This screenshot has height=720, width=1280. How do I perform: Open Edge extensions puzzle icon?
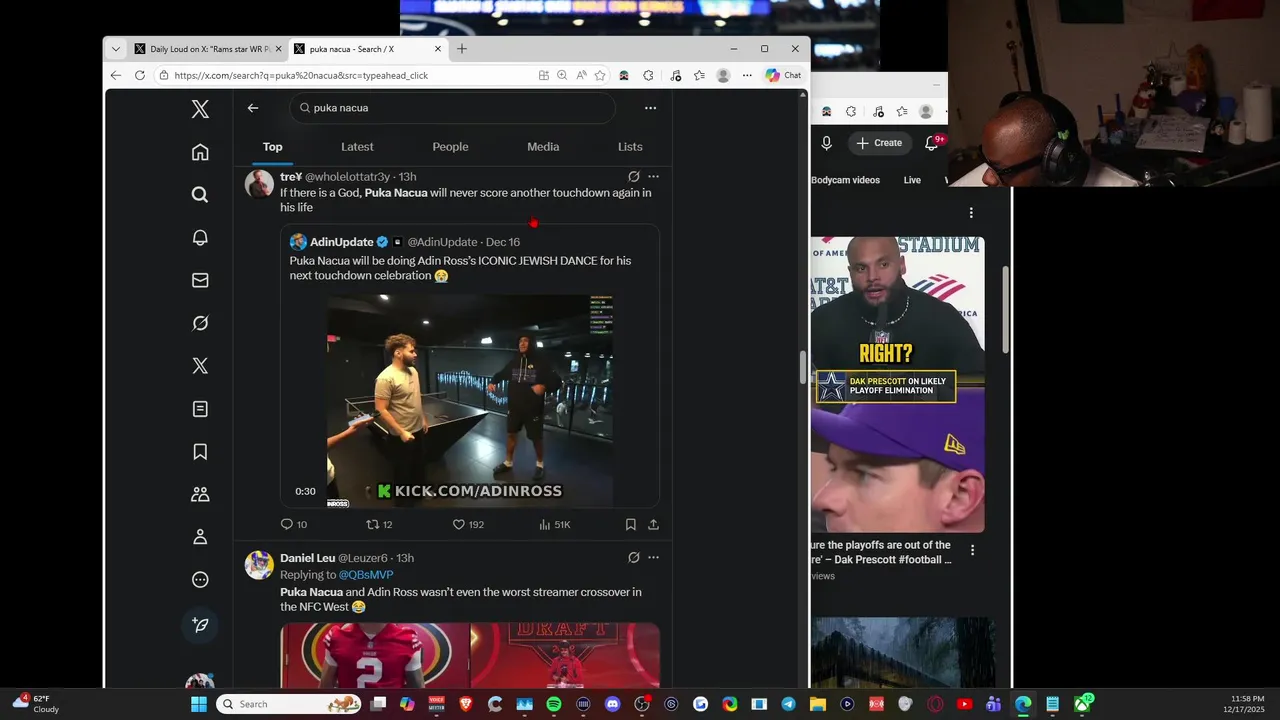click(648, 75)
